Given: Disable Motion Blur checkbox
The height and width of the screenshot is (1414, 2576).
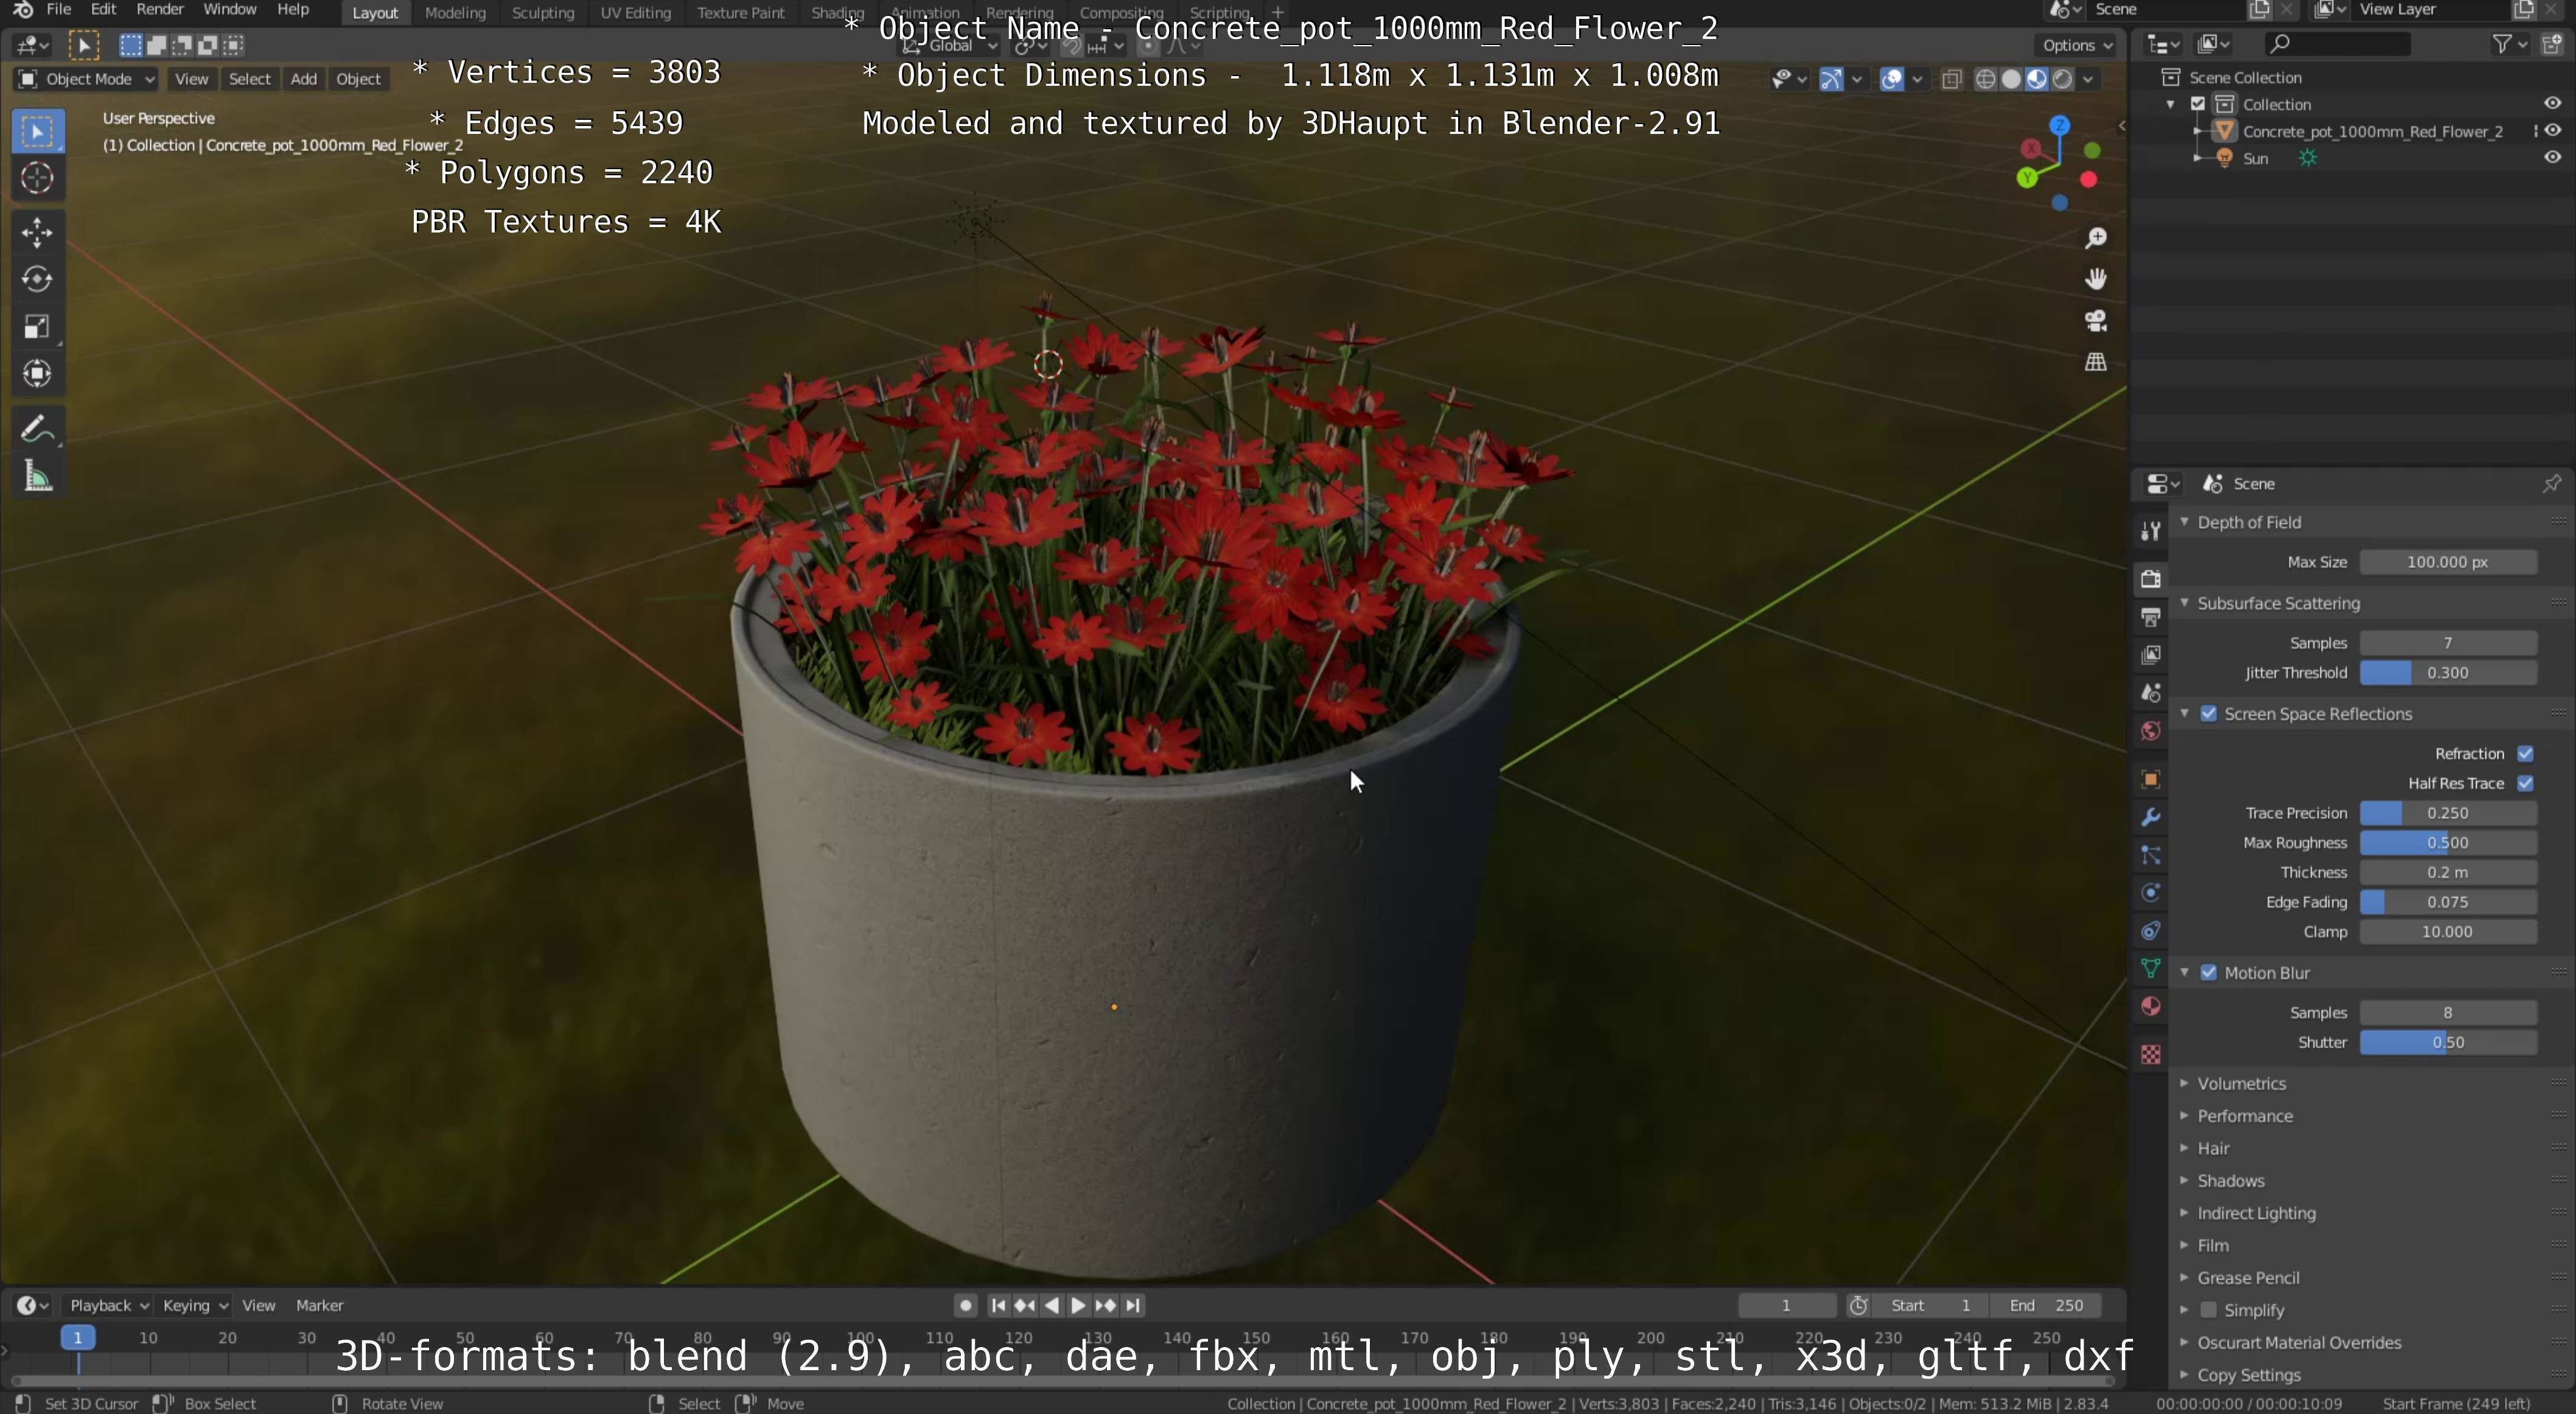Looking at the screenshot, I should point(2209,973).
